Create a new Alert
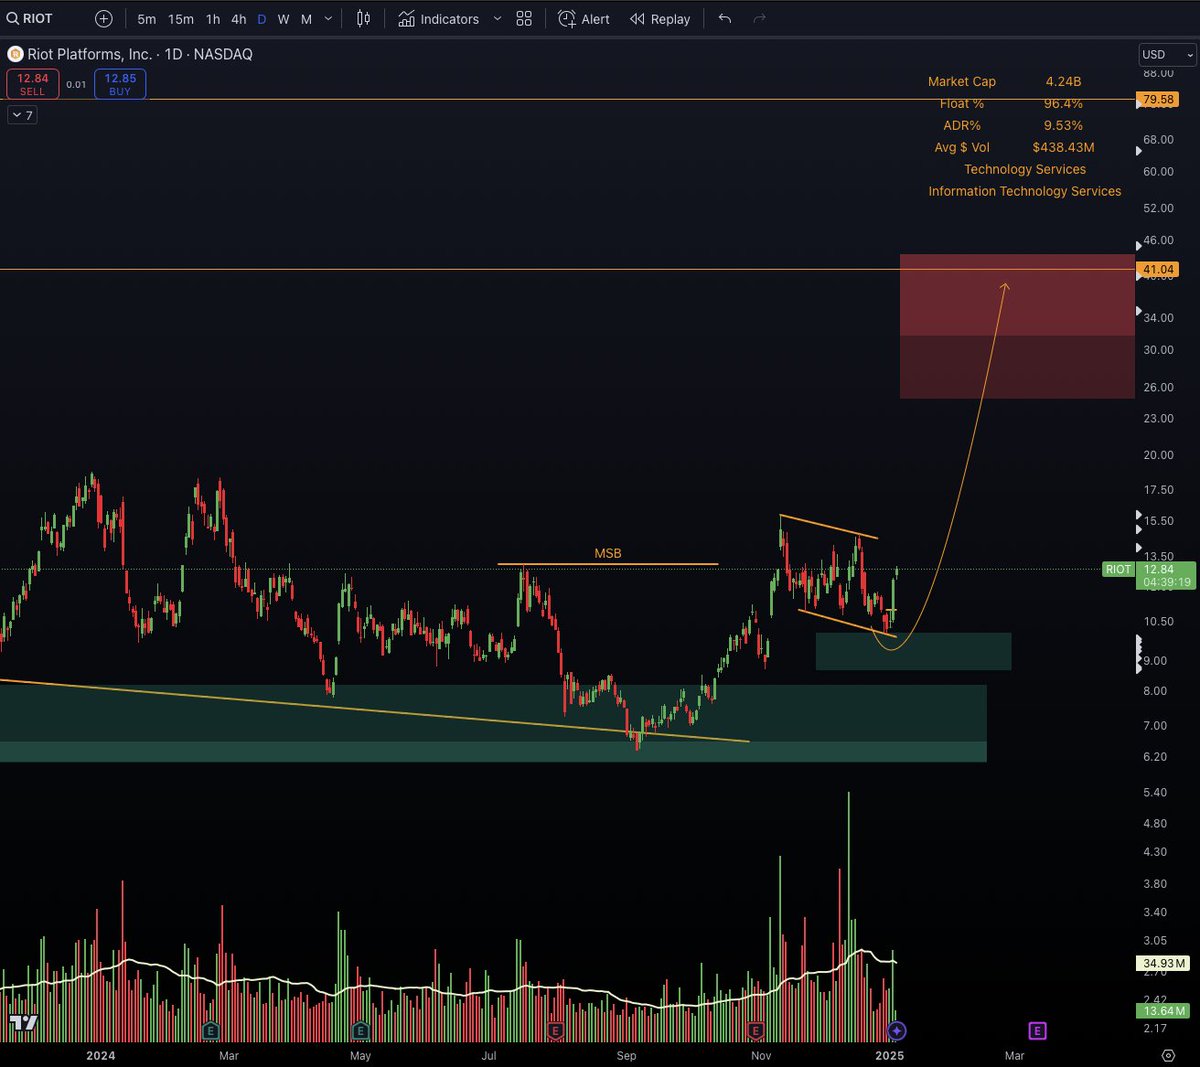The height and width of the screenshot is (1067, 1200). (x=584, y=19)
